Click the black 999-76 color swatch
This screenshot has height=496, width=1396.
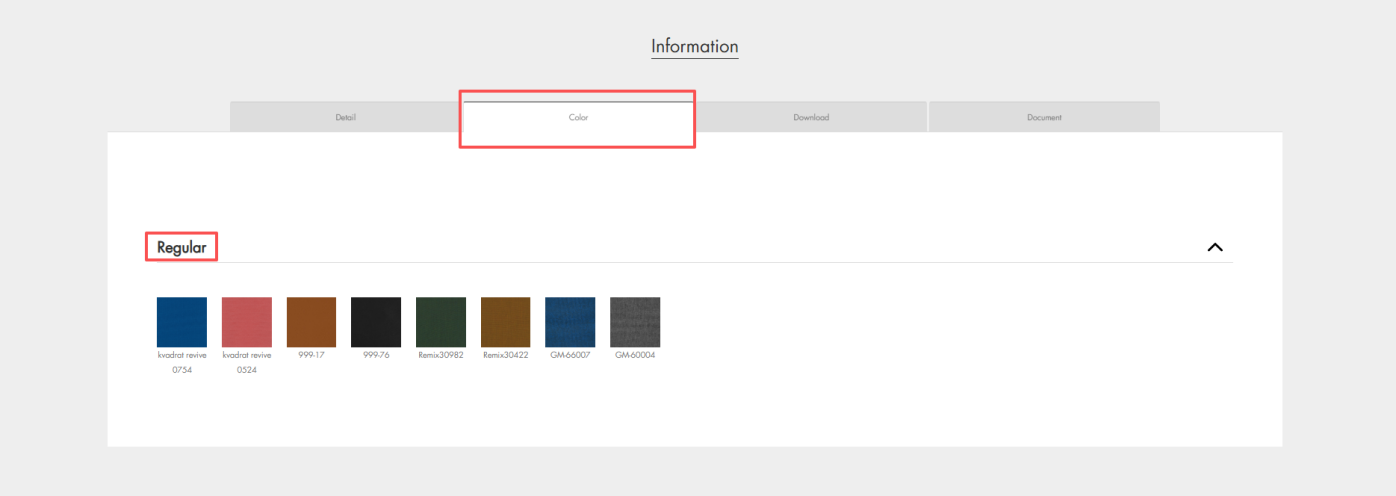click(376, 322)
